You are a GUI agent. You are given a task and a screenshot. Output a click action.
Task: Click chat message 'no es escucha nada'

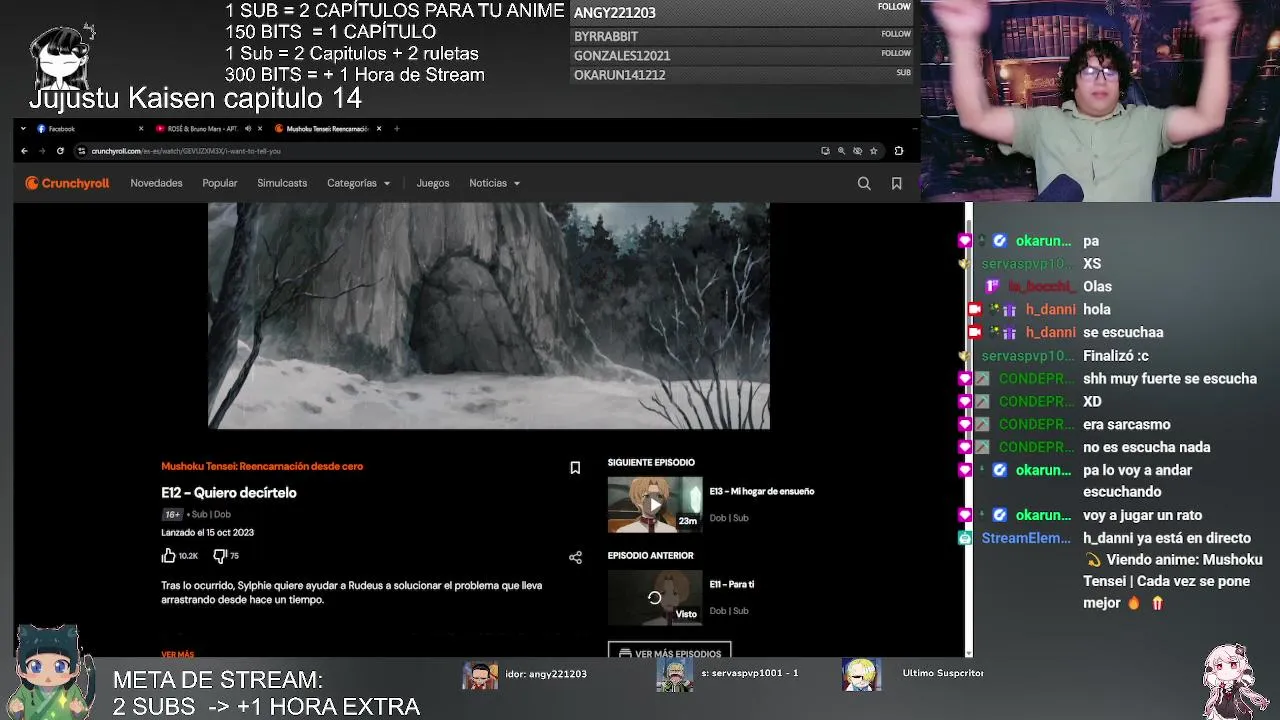1147,447
